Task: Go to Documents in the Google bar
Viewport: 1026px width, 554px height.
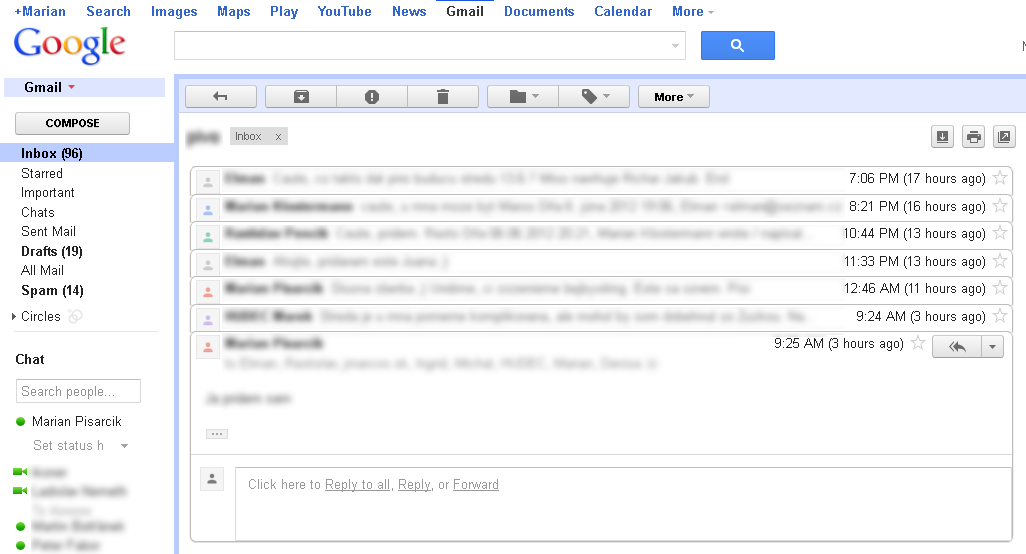Action: pyautogui.click(x=539, y=11)
